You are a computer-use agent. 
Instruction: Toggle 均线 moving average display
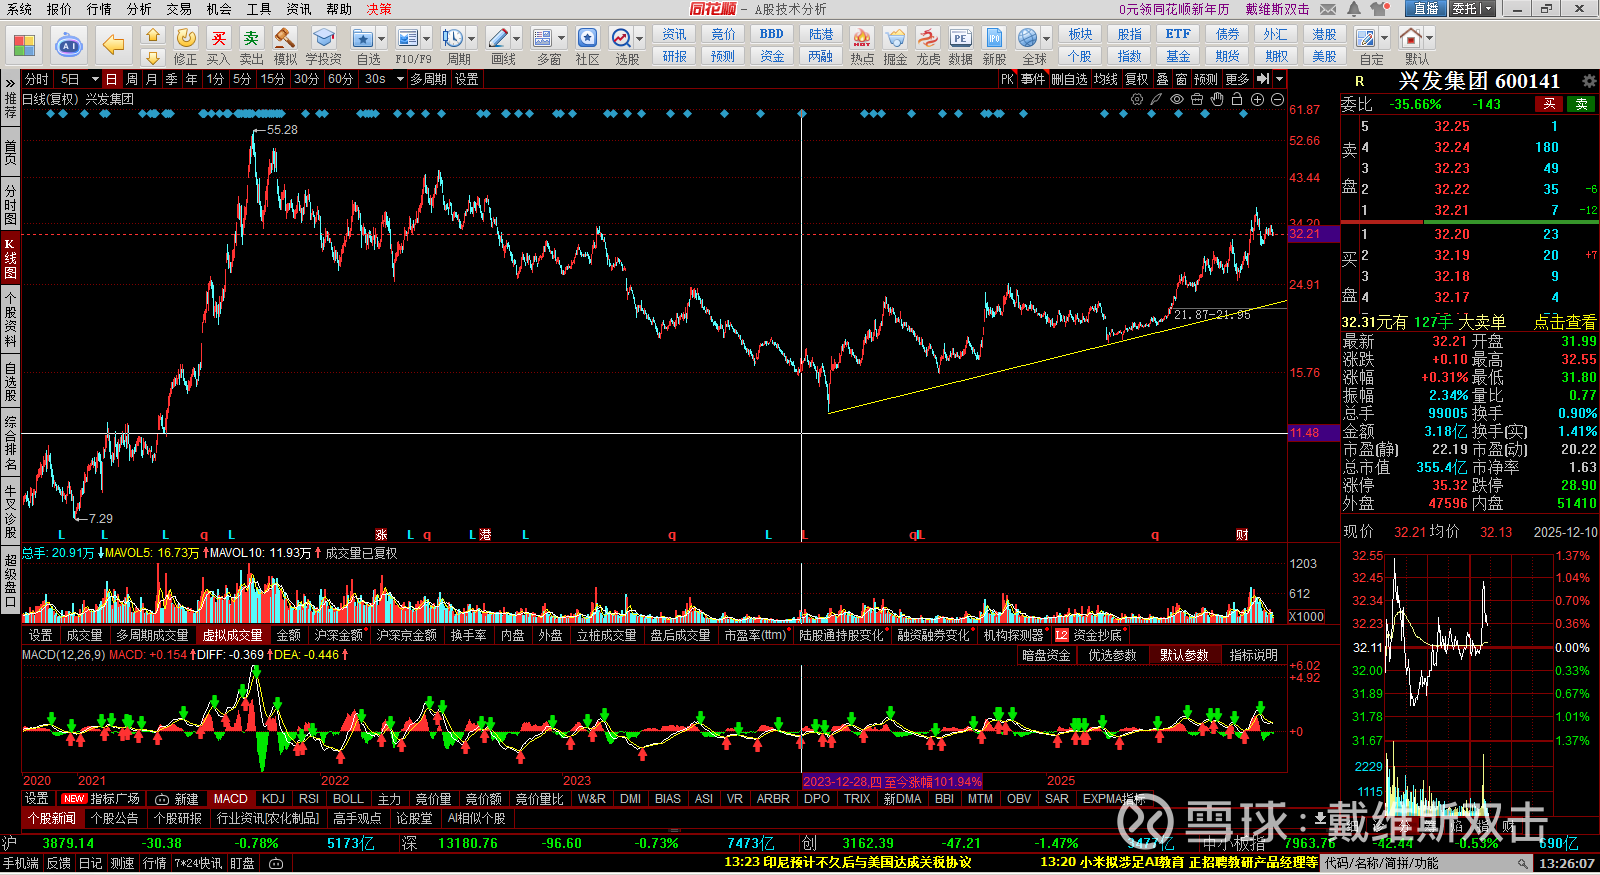point(1105,79)
